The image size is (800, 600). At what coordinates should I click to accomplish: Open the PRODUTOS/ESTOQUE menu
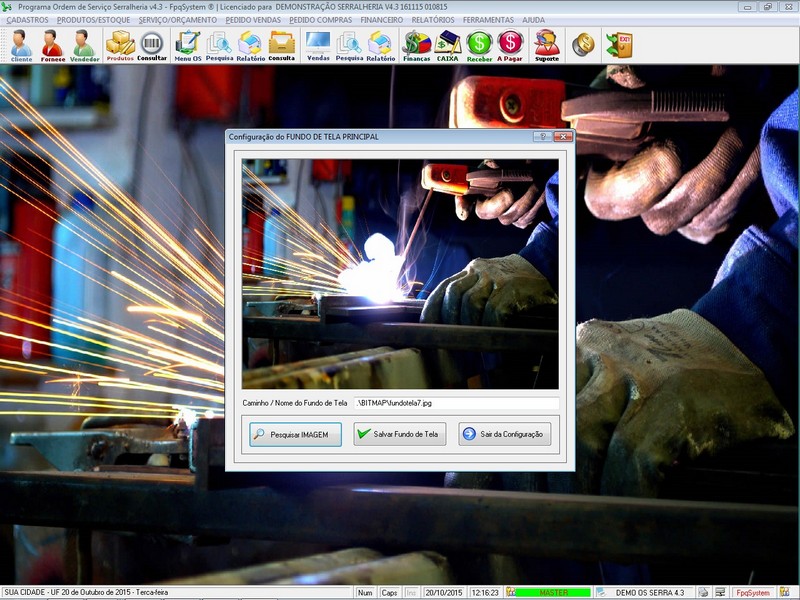[x=93, y=20]
